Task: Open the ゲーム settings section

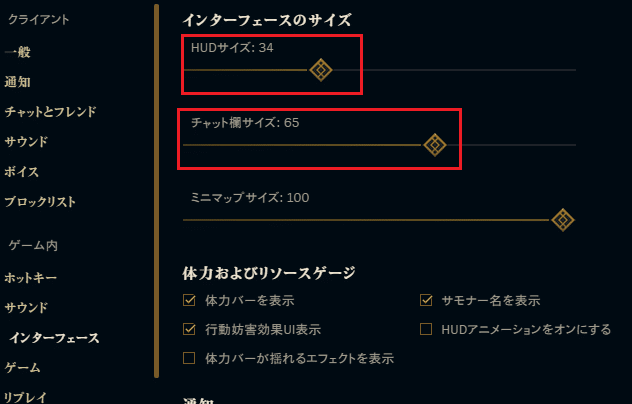Action: [22, 368]
